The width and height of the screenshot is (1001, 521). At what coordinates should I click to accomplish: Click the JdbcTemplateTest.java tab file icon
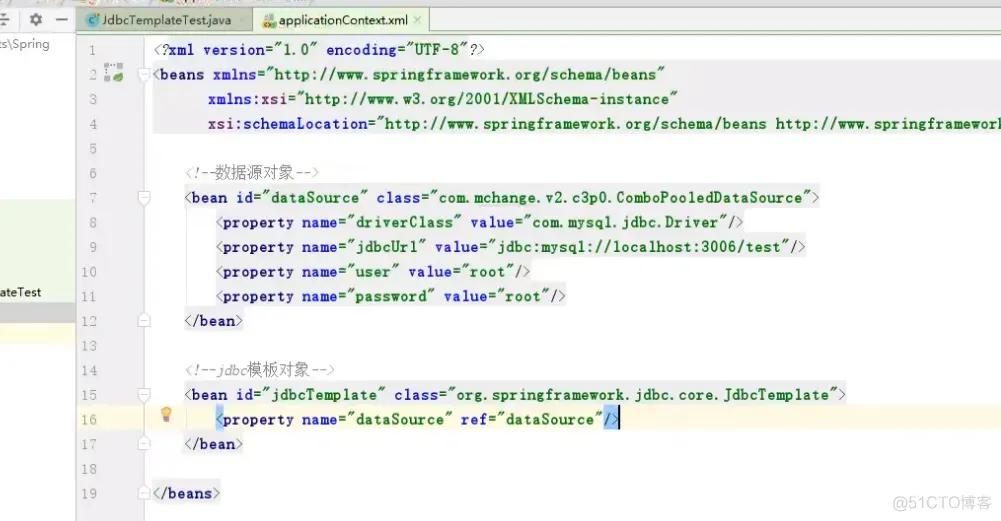[x=93, y=20]
